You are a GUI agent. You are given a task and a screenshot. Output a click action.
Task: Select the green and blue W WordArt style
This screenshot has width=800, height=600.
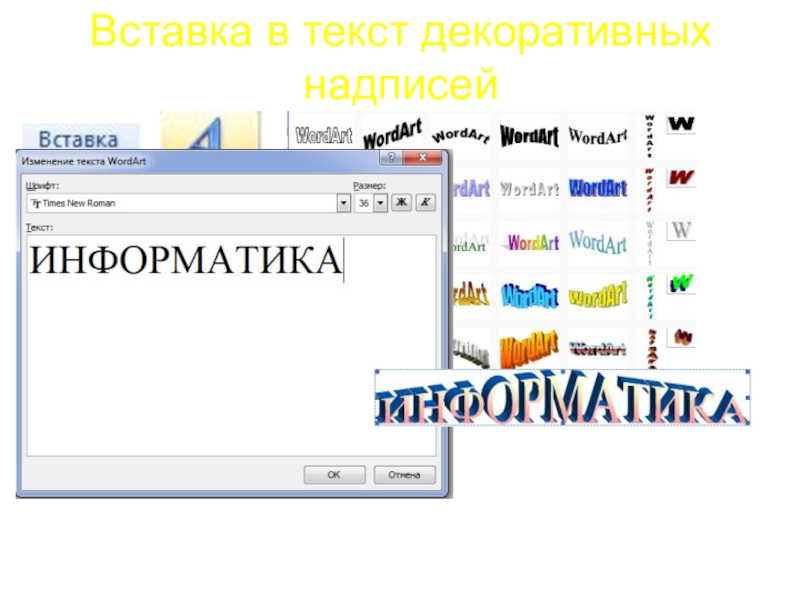click(681, 284)
